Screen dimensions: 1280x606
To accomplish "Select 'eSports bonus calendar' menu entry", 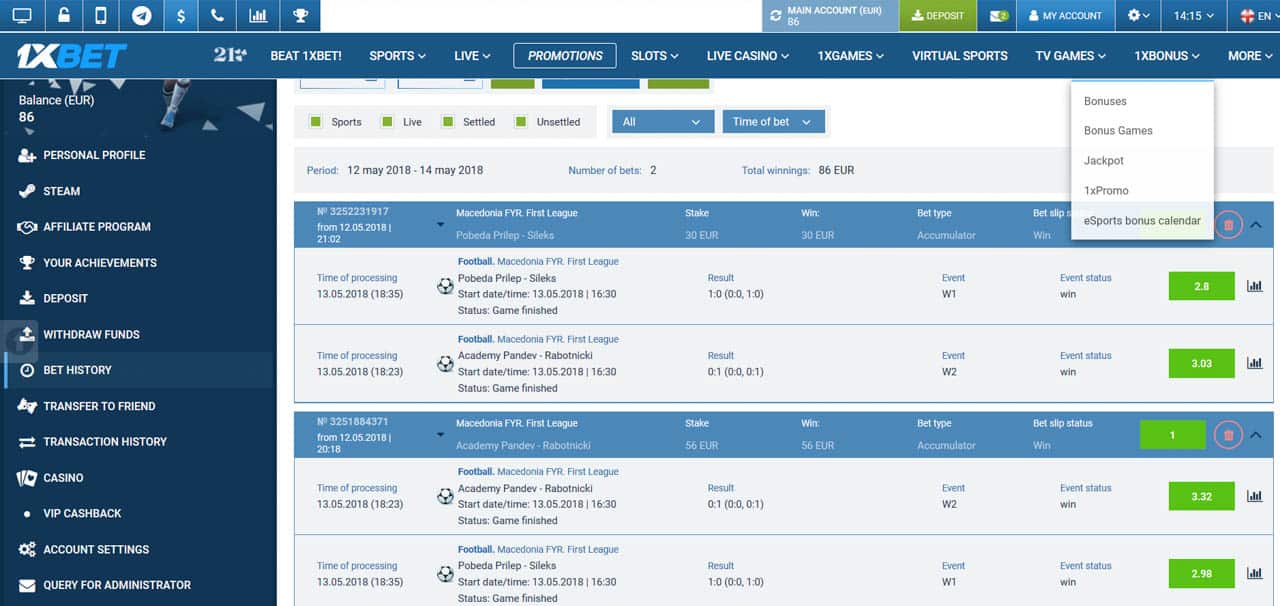I will coord(1141,221).
